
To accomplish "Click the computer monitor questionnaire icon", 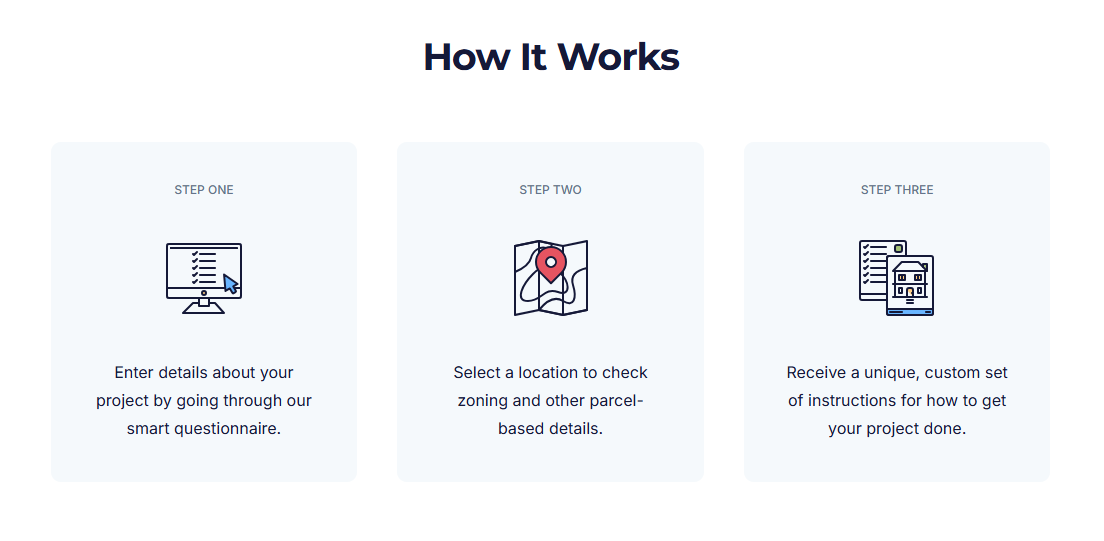I will 203,277.
